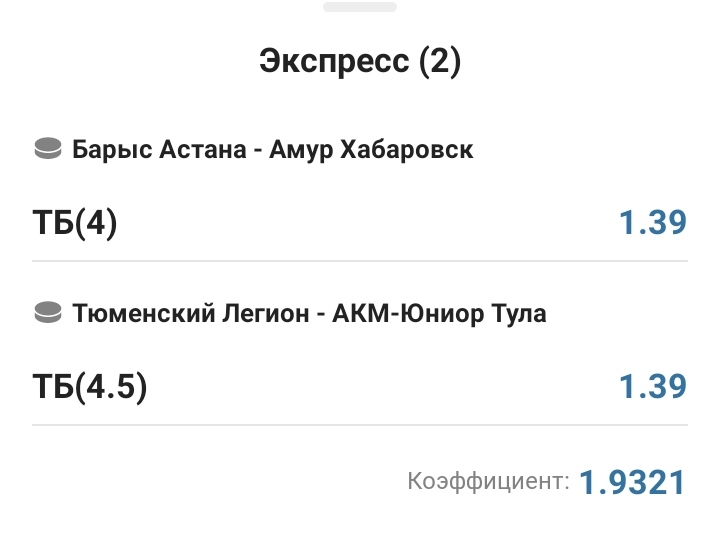The width and height of the screenshot is (720, 546).
Task: Tap the hockey puck icon beside Барыс Астана
Action: 48,150
